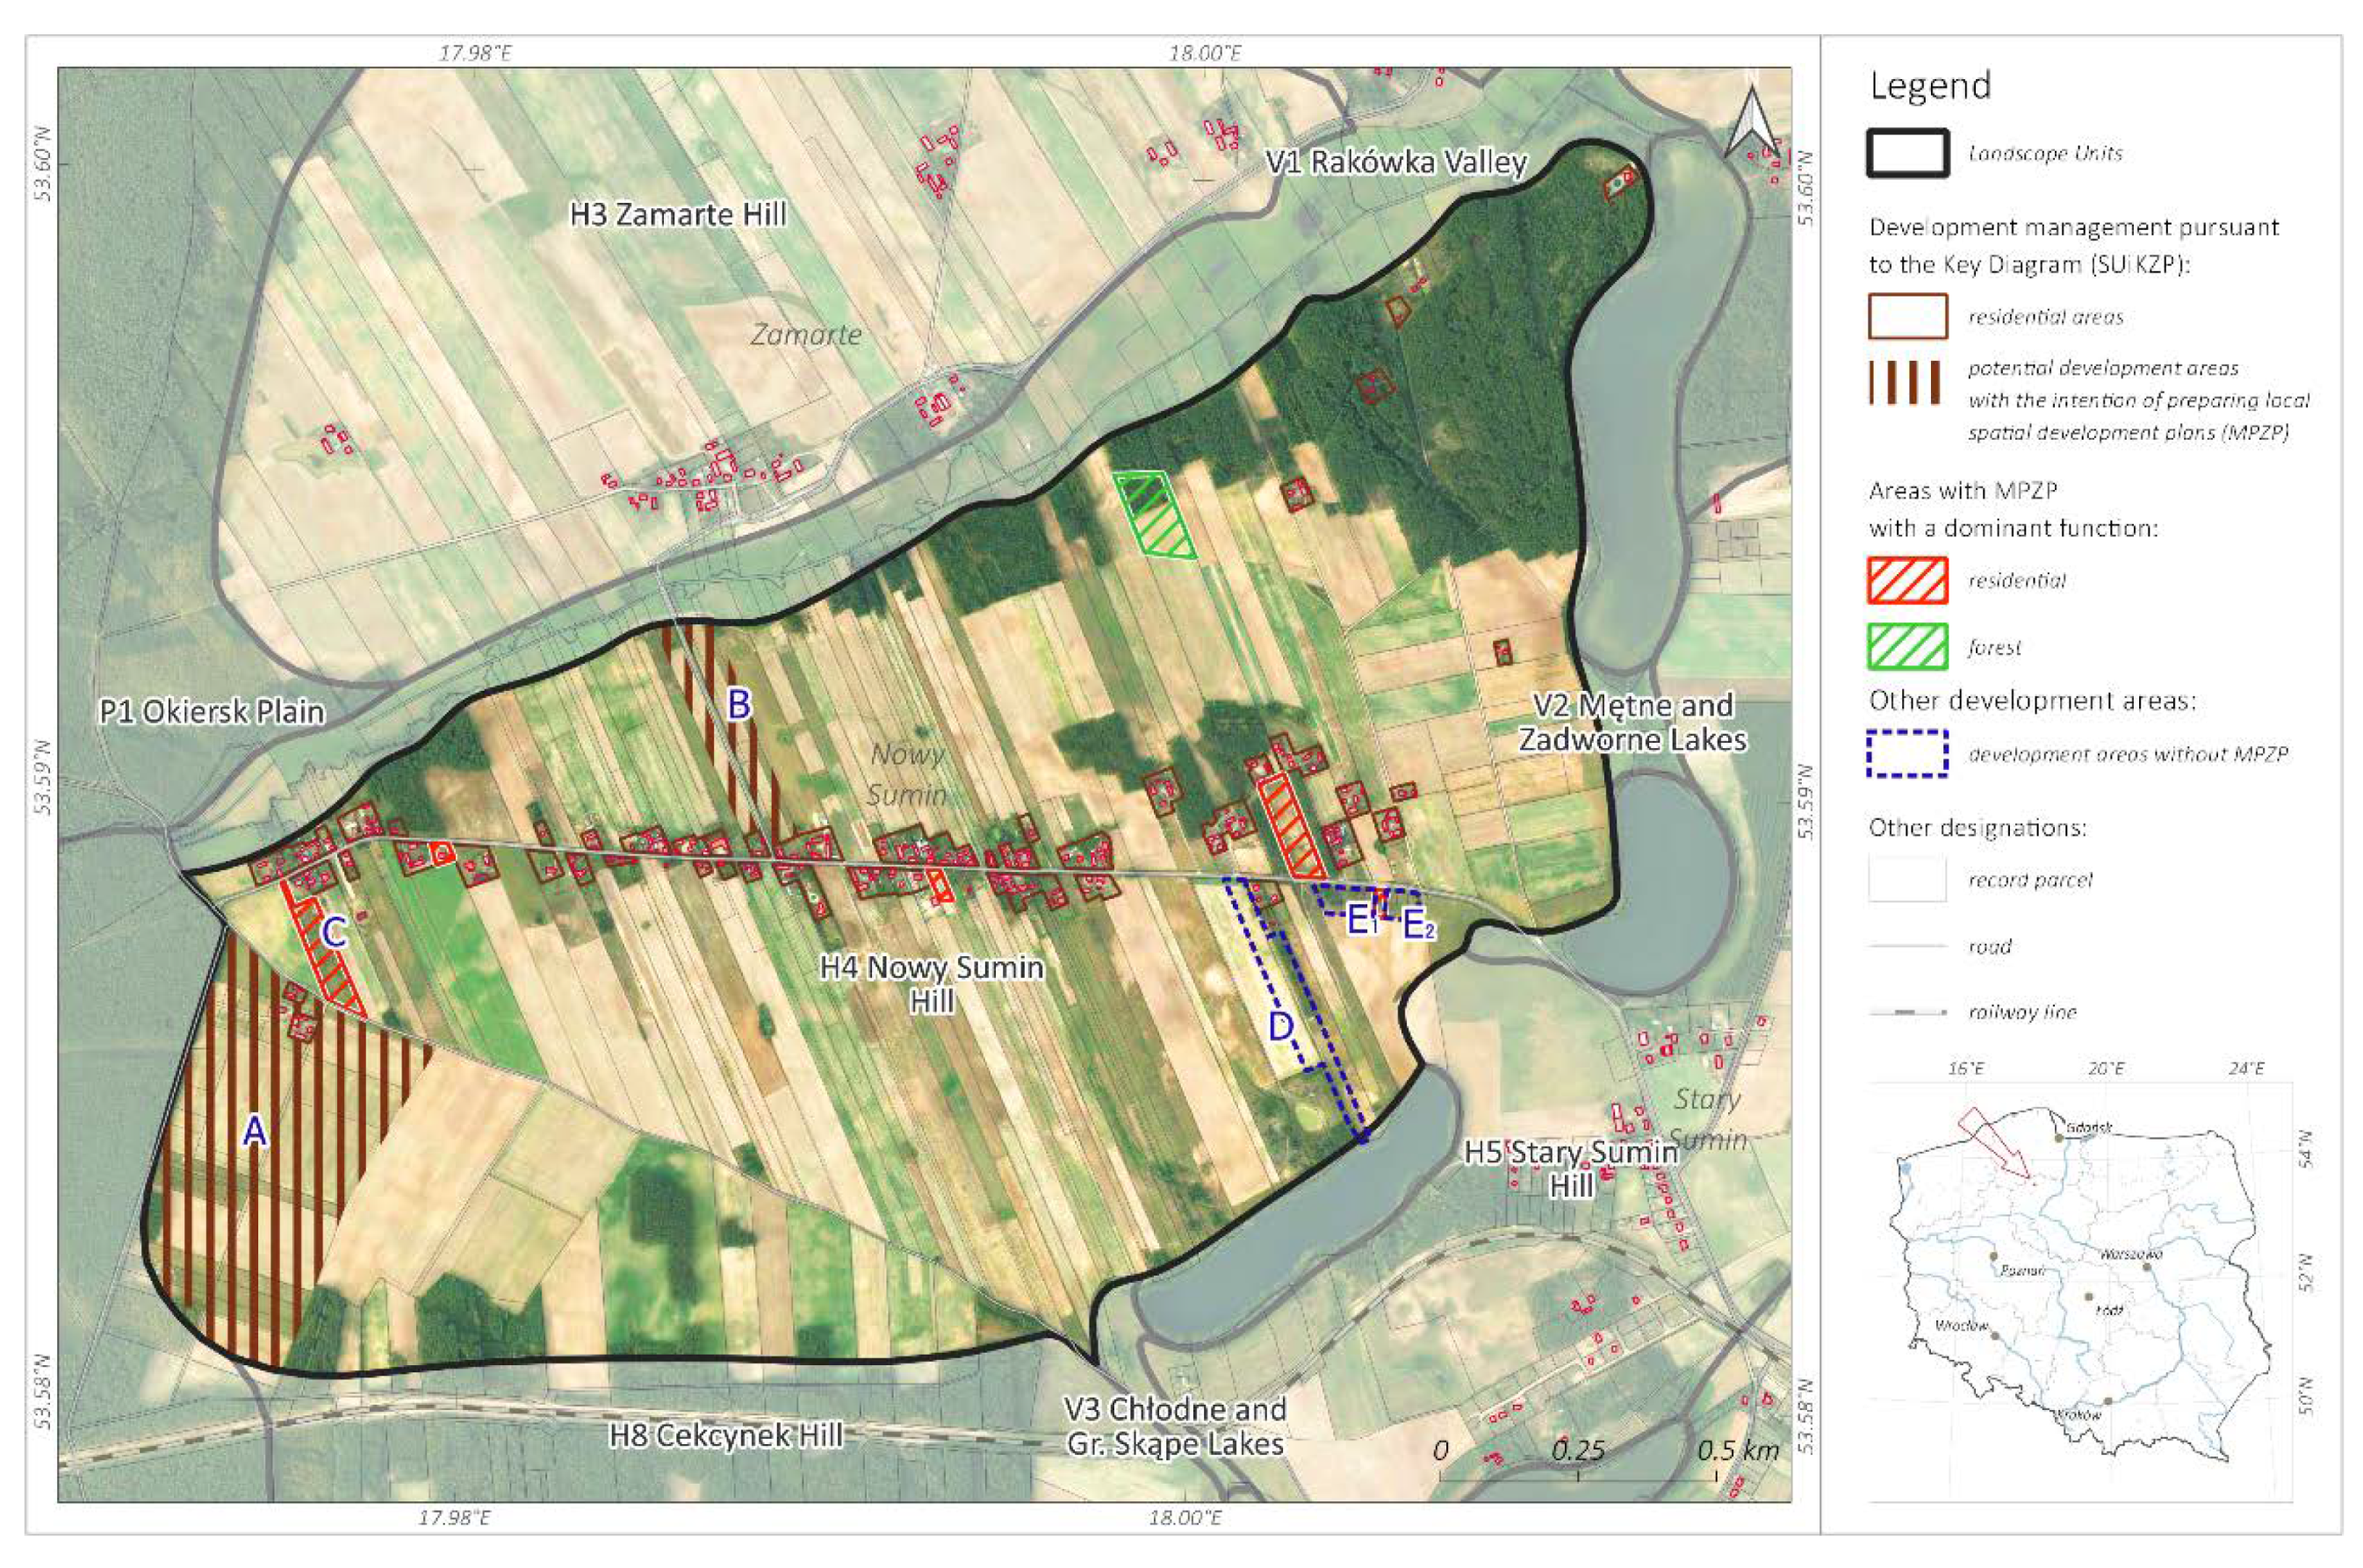Click the '0.5 km' scale bar label
The width and height of the screenshot is (2363, 1568).
point(1738,1450)
